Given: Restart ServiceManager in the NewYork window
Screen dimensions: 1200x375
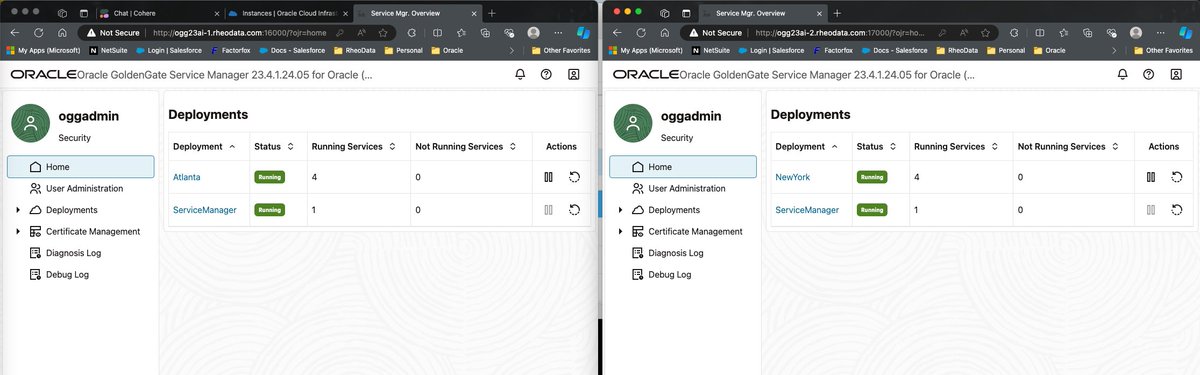Looking at the screenshot, I should [1178, 210].
